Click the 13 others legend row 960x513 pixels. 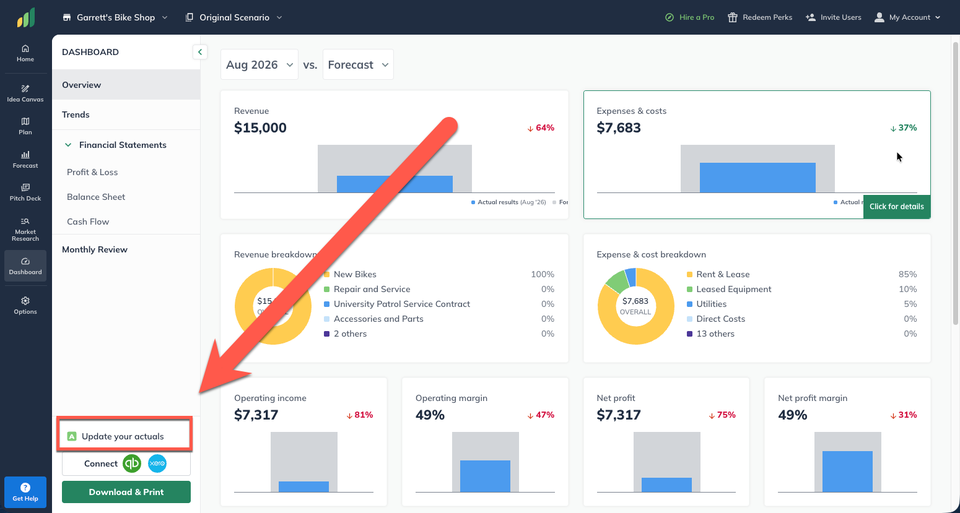(802, 334)
